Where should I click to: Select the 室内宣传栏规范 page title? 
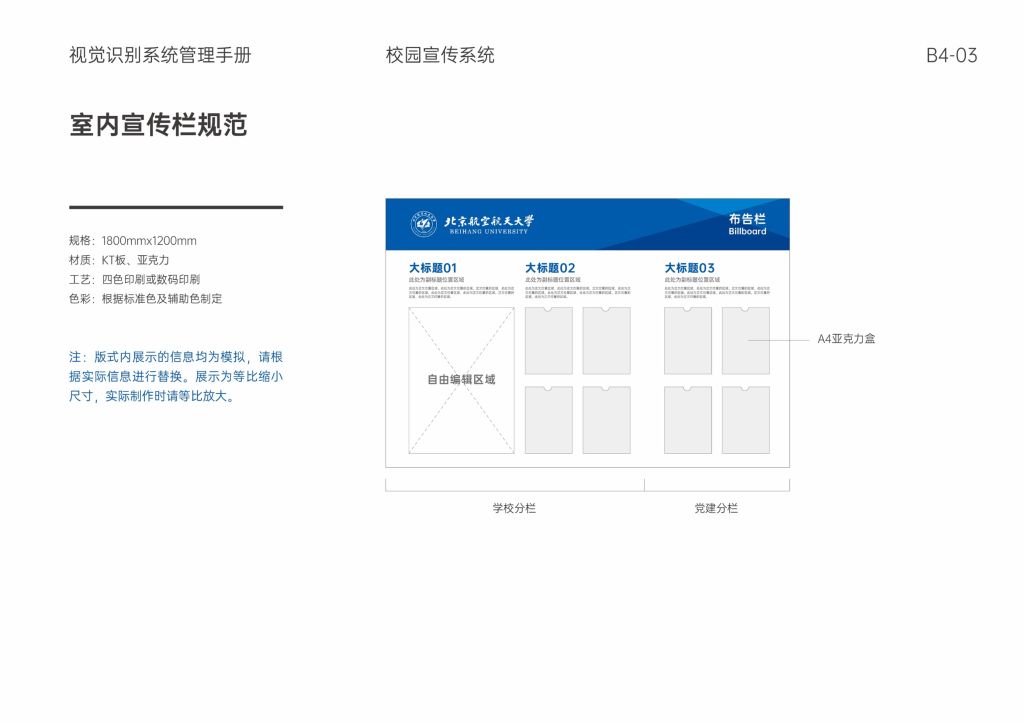coord(158,125)
